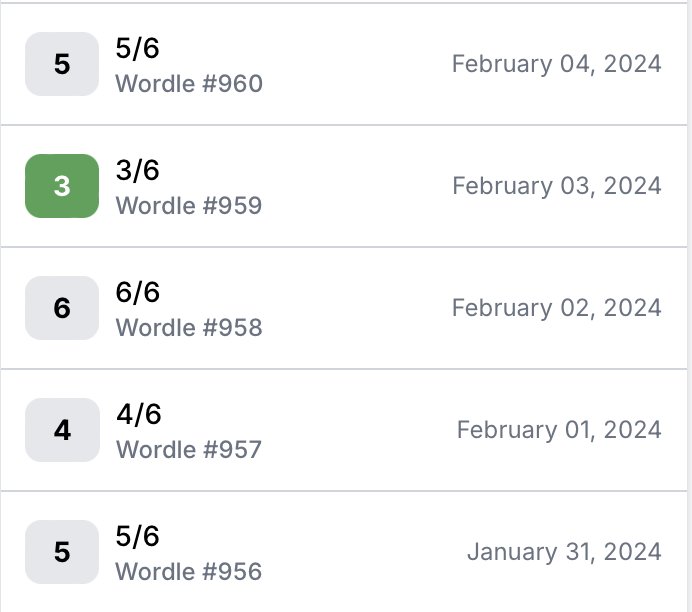Click the gray score badge for Wordle #960
The width and height of the screenshot is (692, 612).
62,64
